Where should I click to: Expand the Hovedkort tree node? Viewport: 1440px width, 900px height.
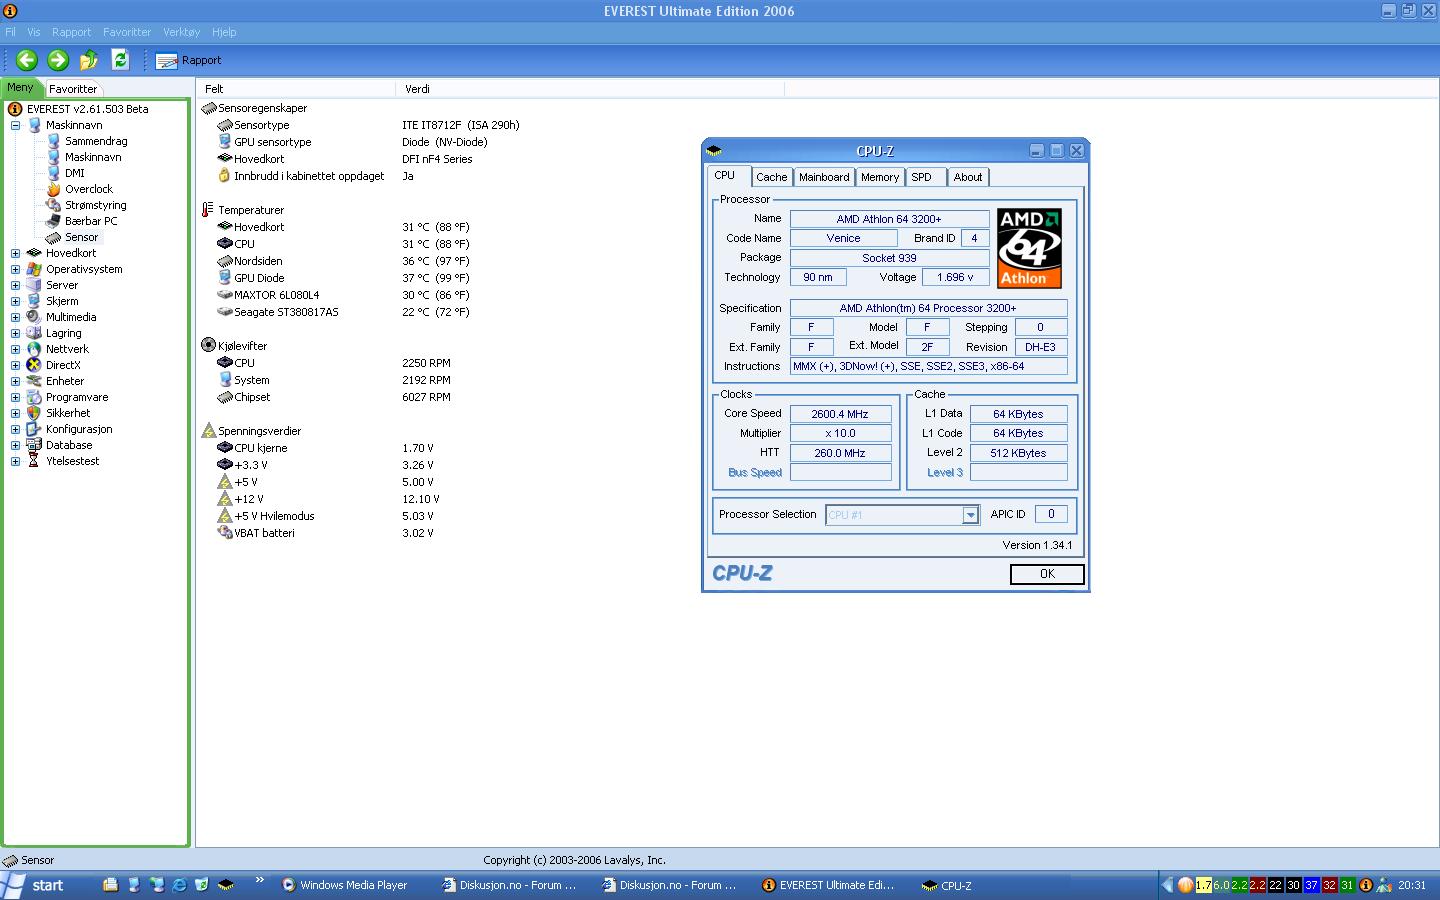pos(15,253)
